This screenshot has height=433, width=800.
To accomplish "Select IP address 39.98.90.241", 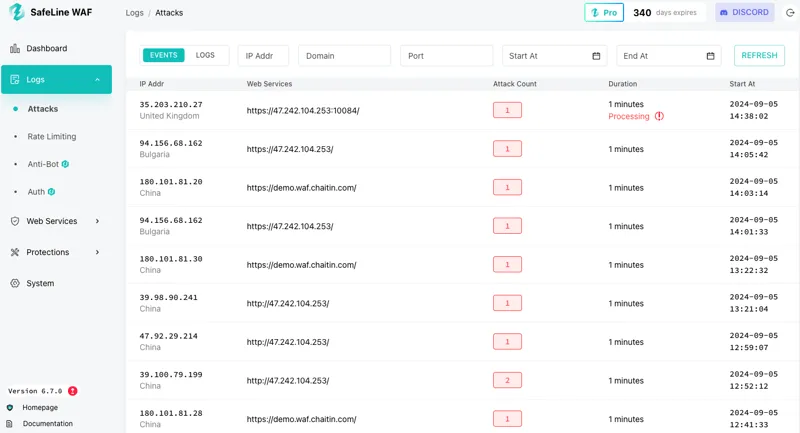I will 168,297.
